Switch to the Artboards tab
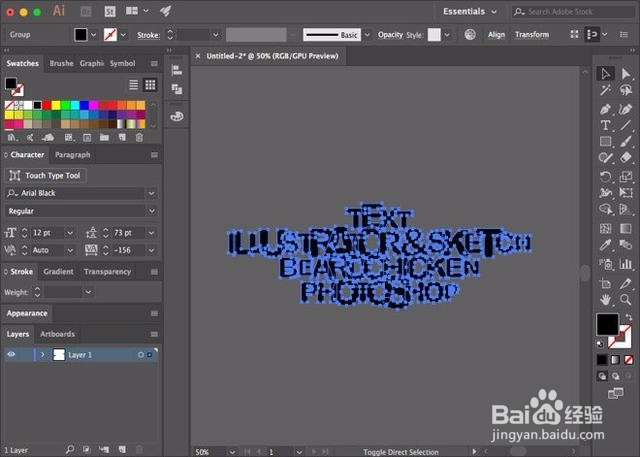Viewport: 640px width, 457px height. pos(58,334)
